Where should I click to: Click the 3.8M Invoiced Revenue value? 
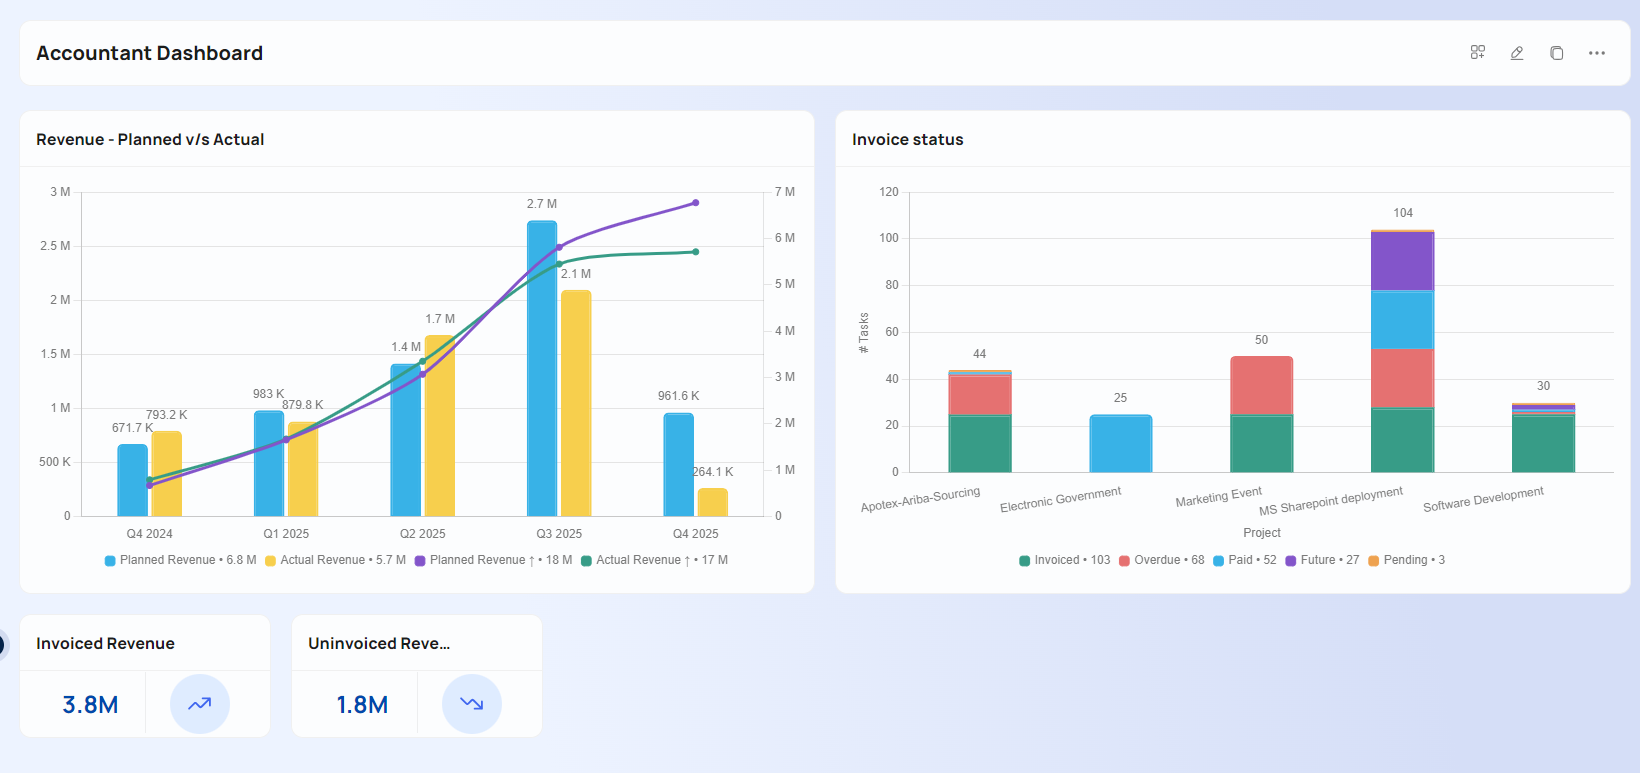pyautogui.click(x=90, y=705)
